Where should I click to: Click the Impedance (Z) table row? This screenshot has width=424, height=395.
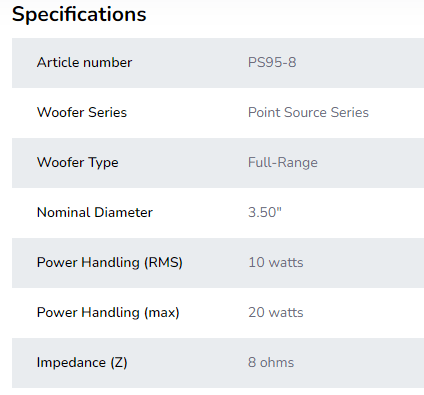pyautogui.click(x=218, y=363)
